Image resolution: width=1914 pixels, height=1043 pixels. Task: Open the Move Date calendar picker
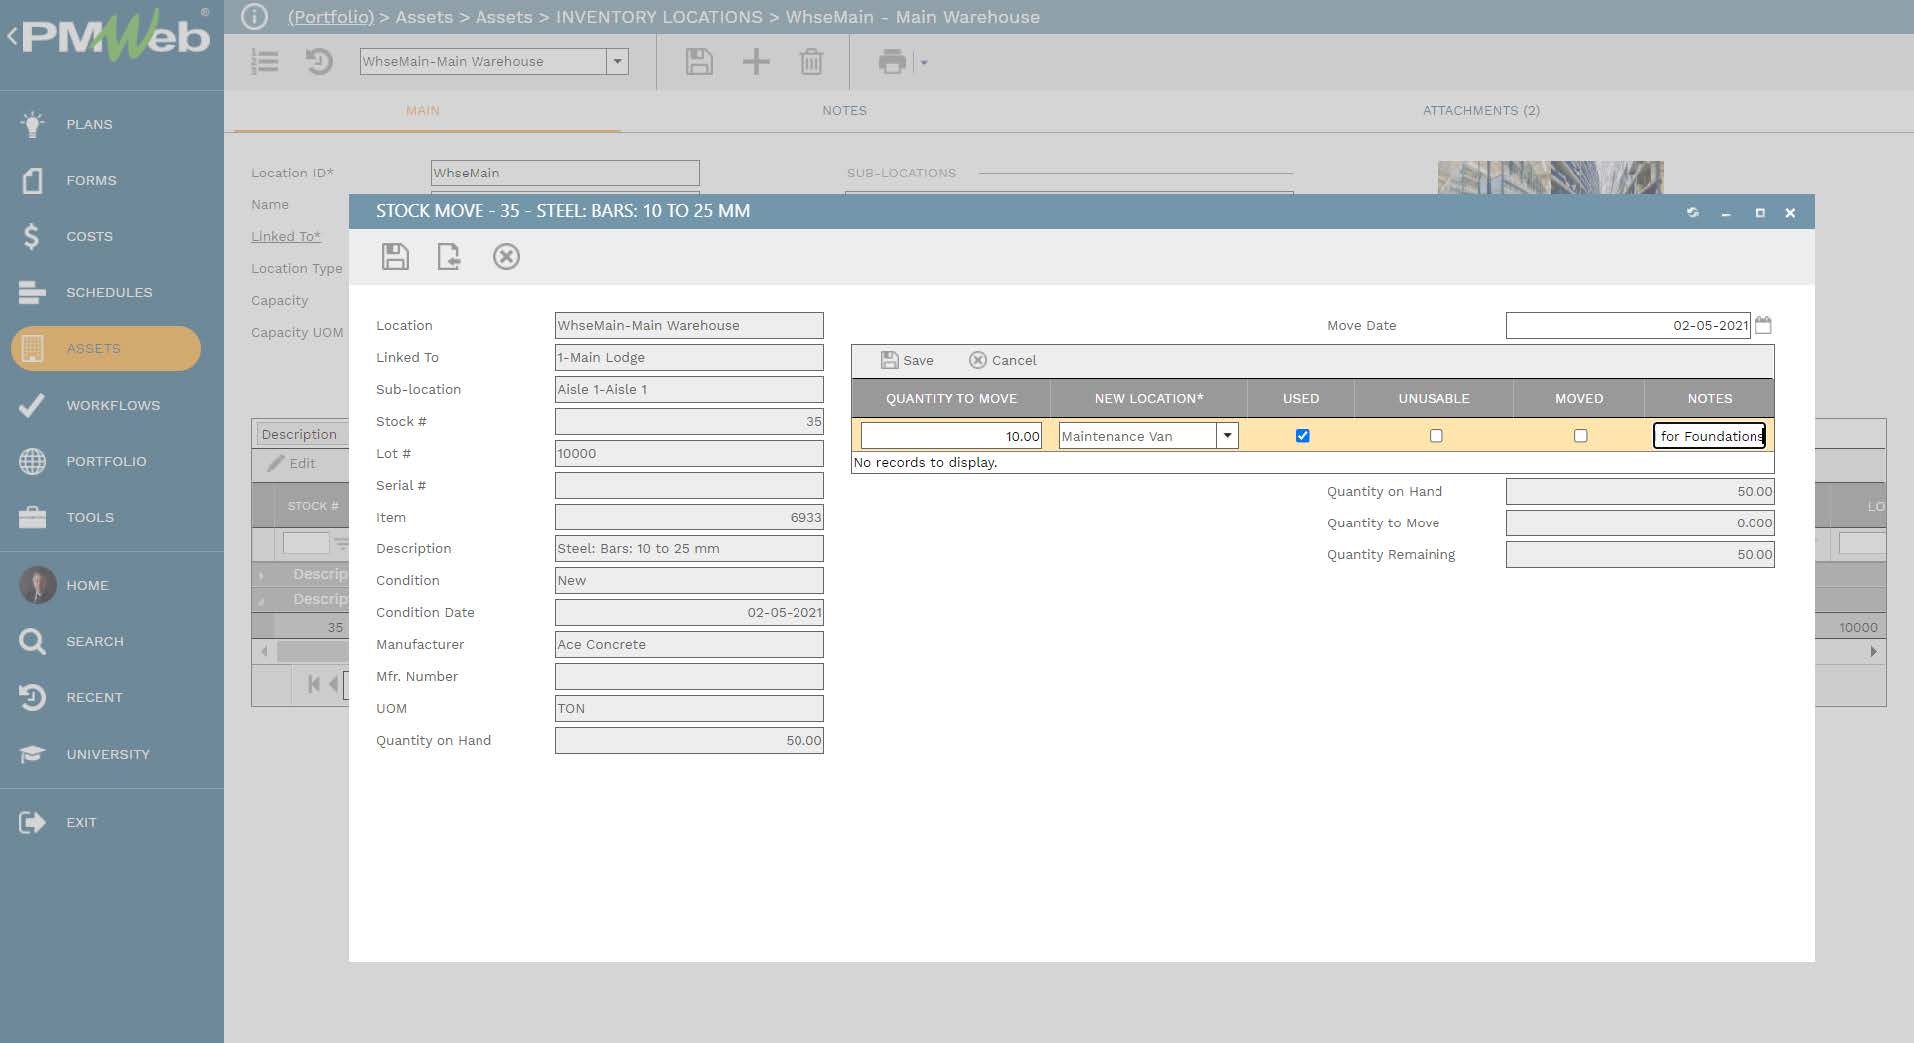coord(1763,325)
